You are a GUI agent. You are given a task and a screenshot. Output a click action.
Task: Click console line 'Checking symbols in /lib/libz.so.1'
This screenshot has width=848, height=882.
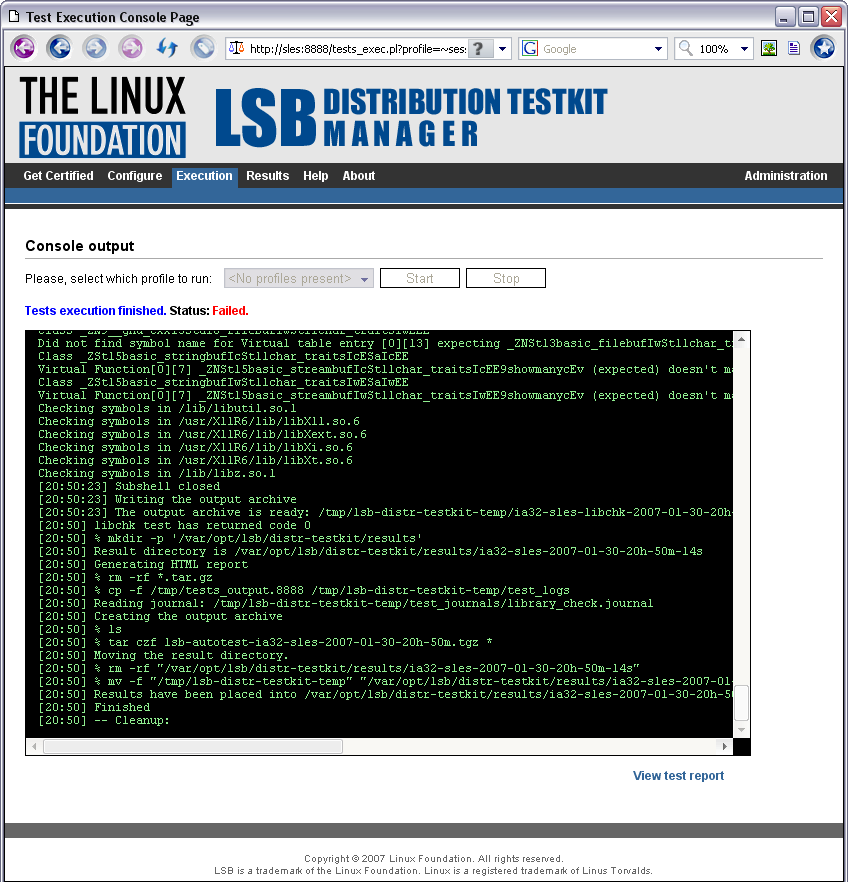[x=156, y=473]
